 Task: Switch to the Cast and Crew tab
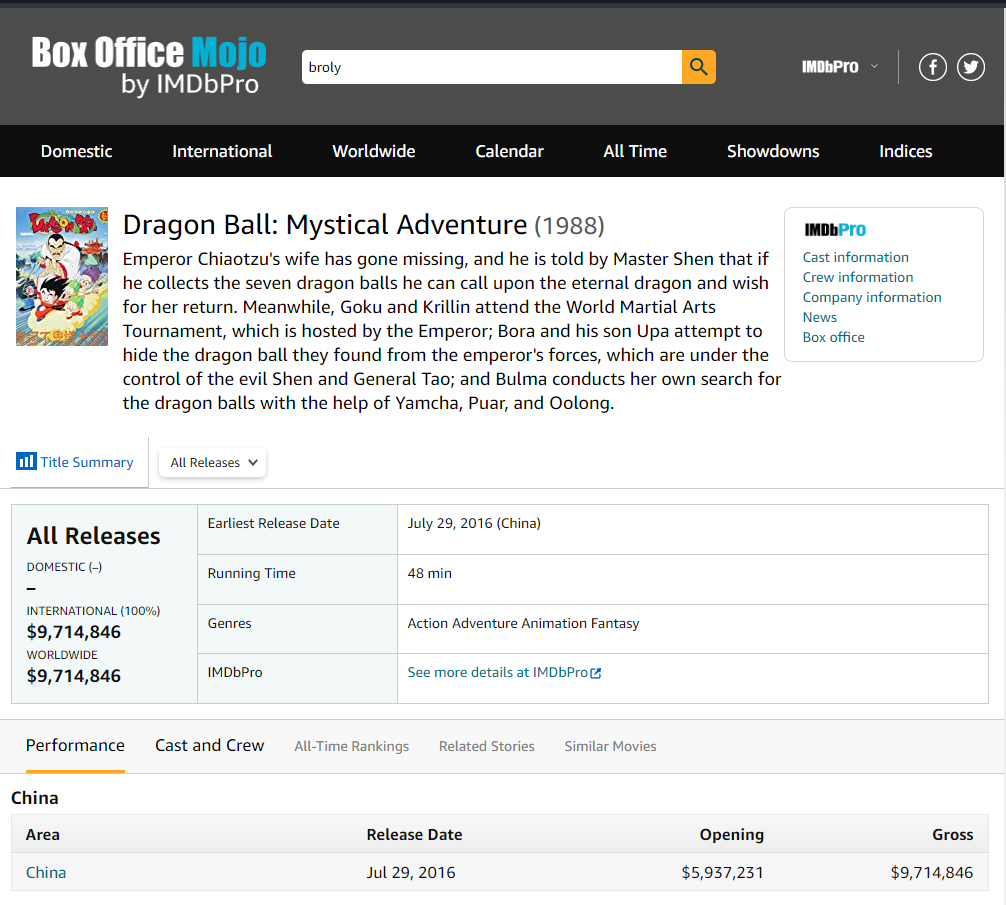(209, 745)
